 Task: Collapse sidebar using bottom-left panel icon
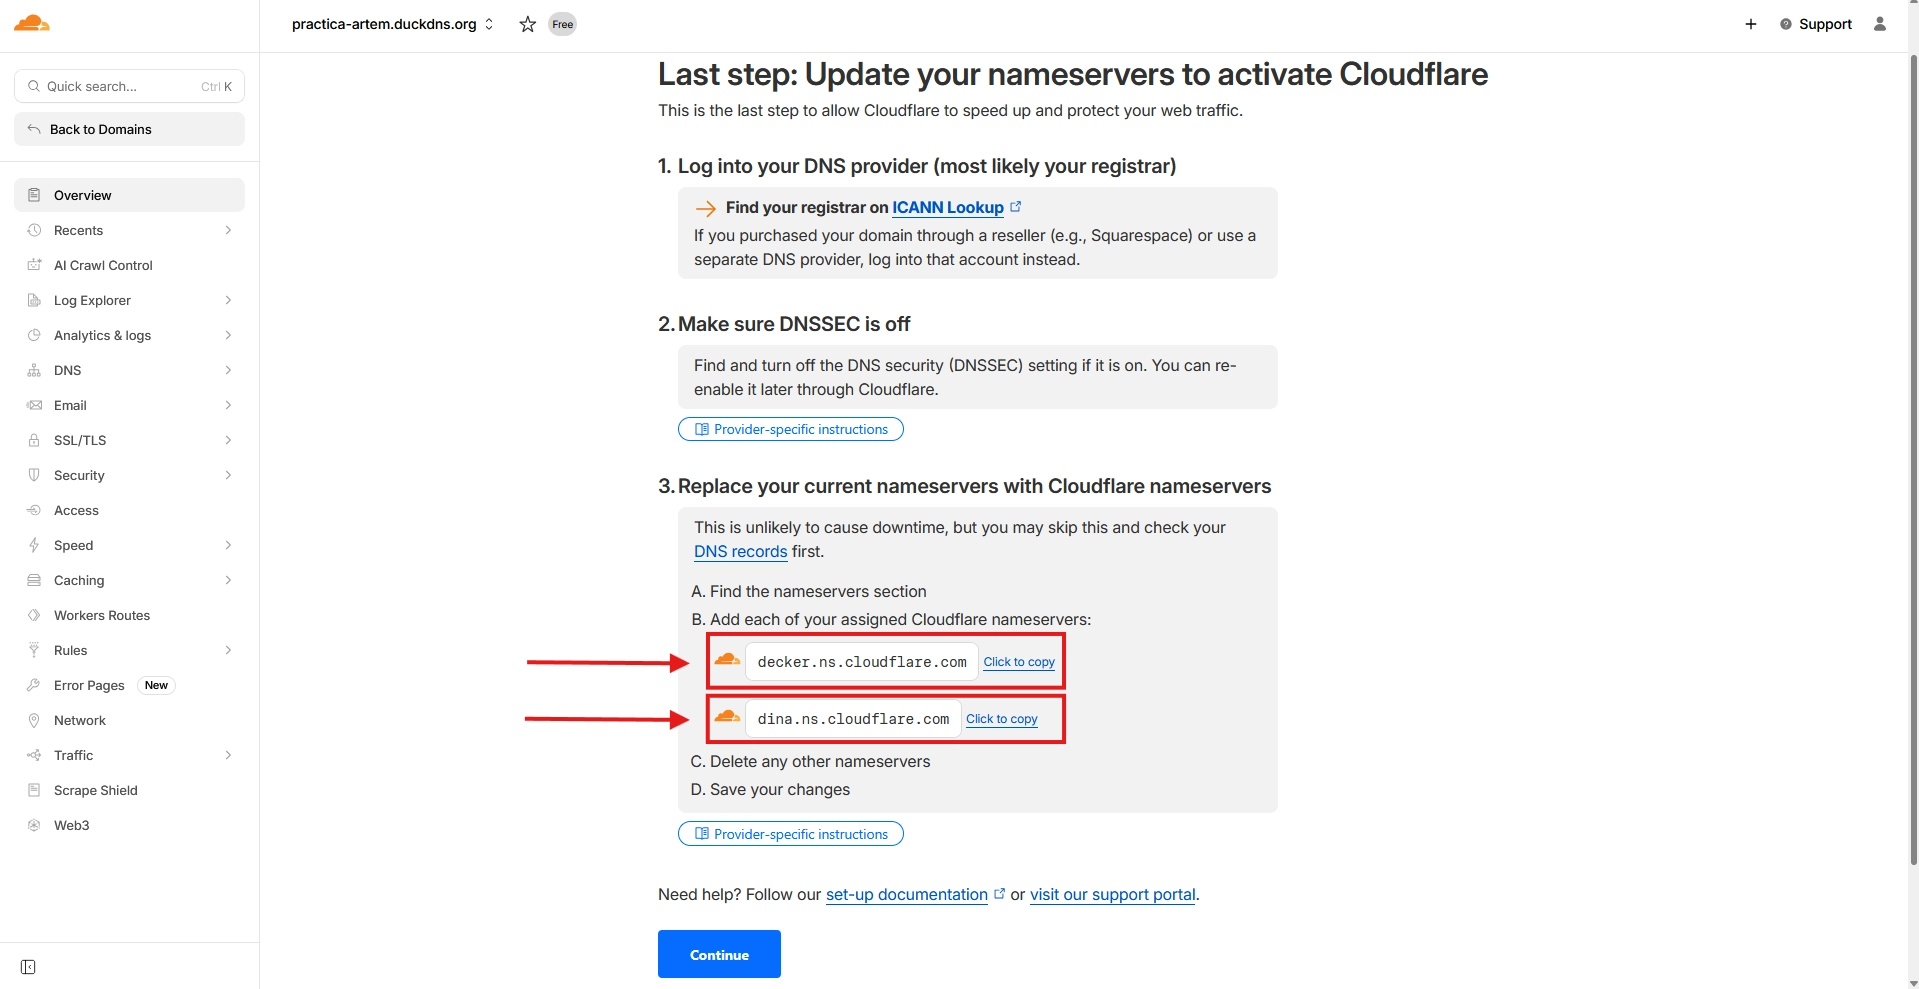point(28,967)
